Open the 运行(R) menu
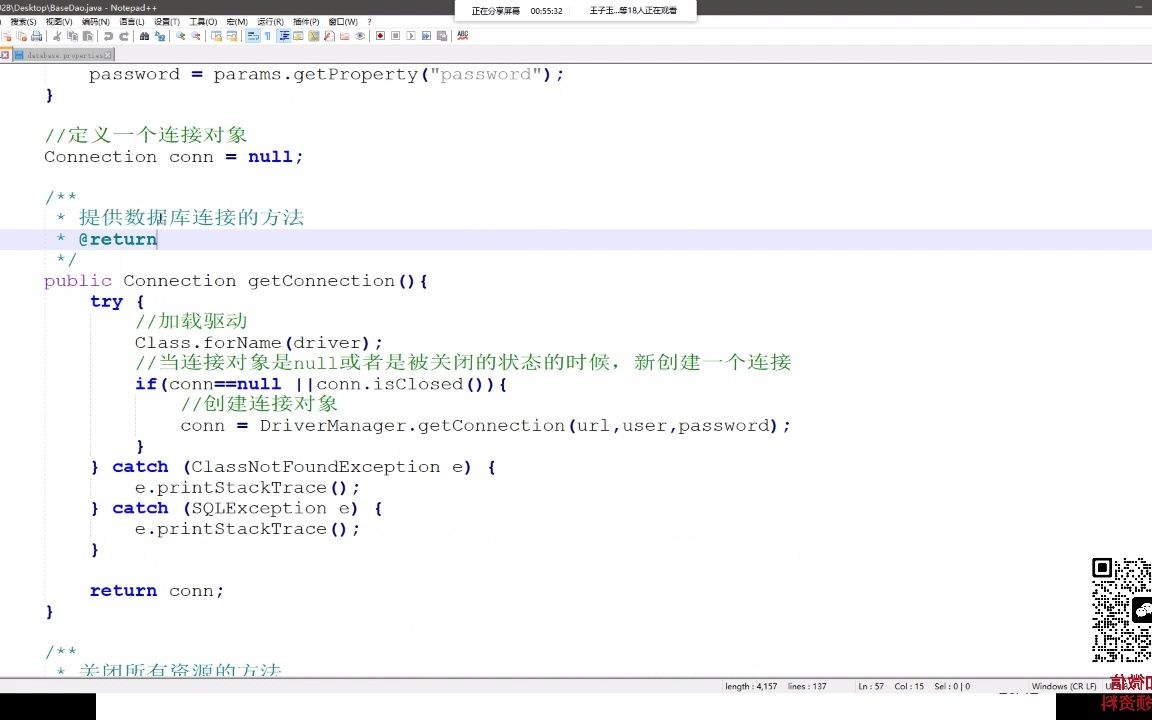 click(268, 21)
